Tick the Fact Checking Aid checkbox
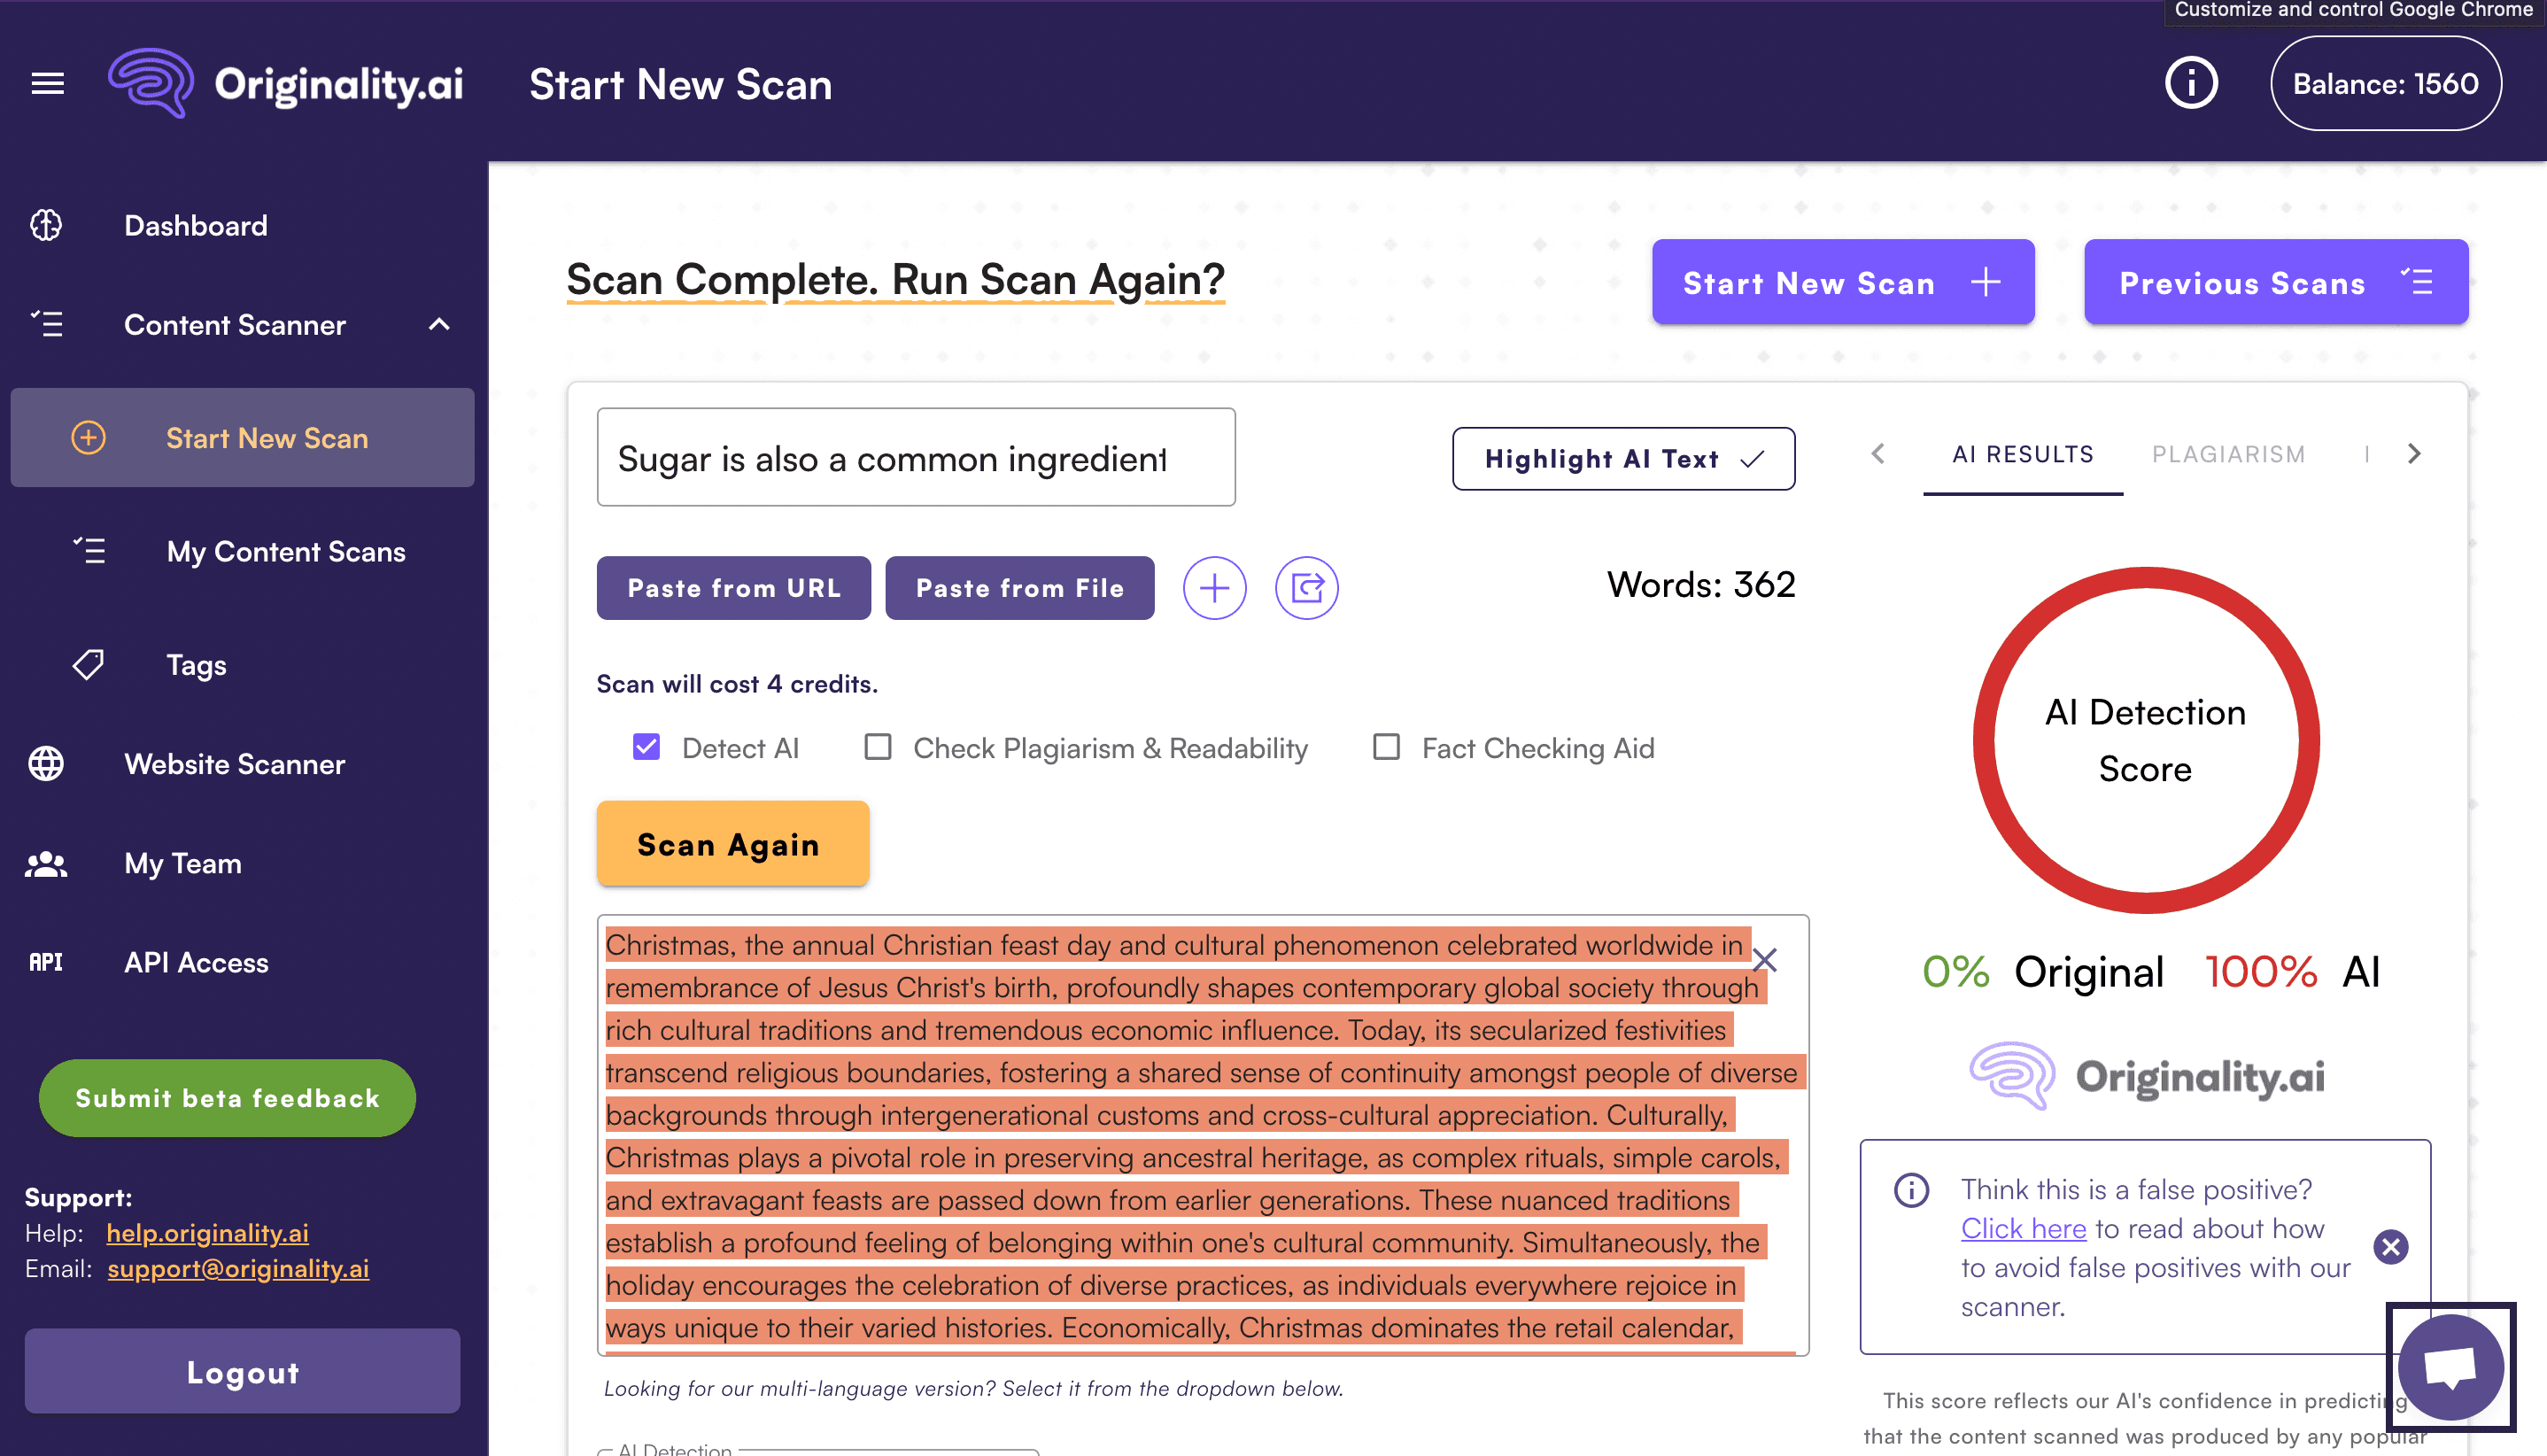2547x1456 pixels. (1386, 747)
